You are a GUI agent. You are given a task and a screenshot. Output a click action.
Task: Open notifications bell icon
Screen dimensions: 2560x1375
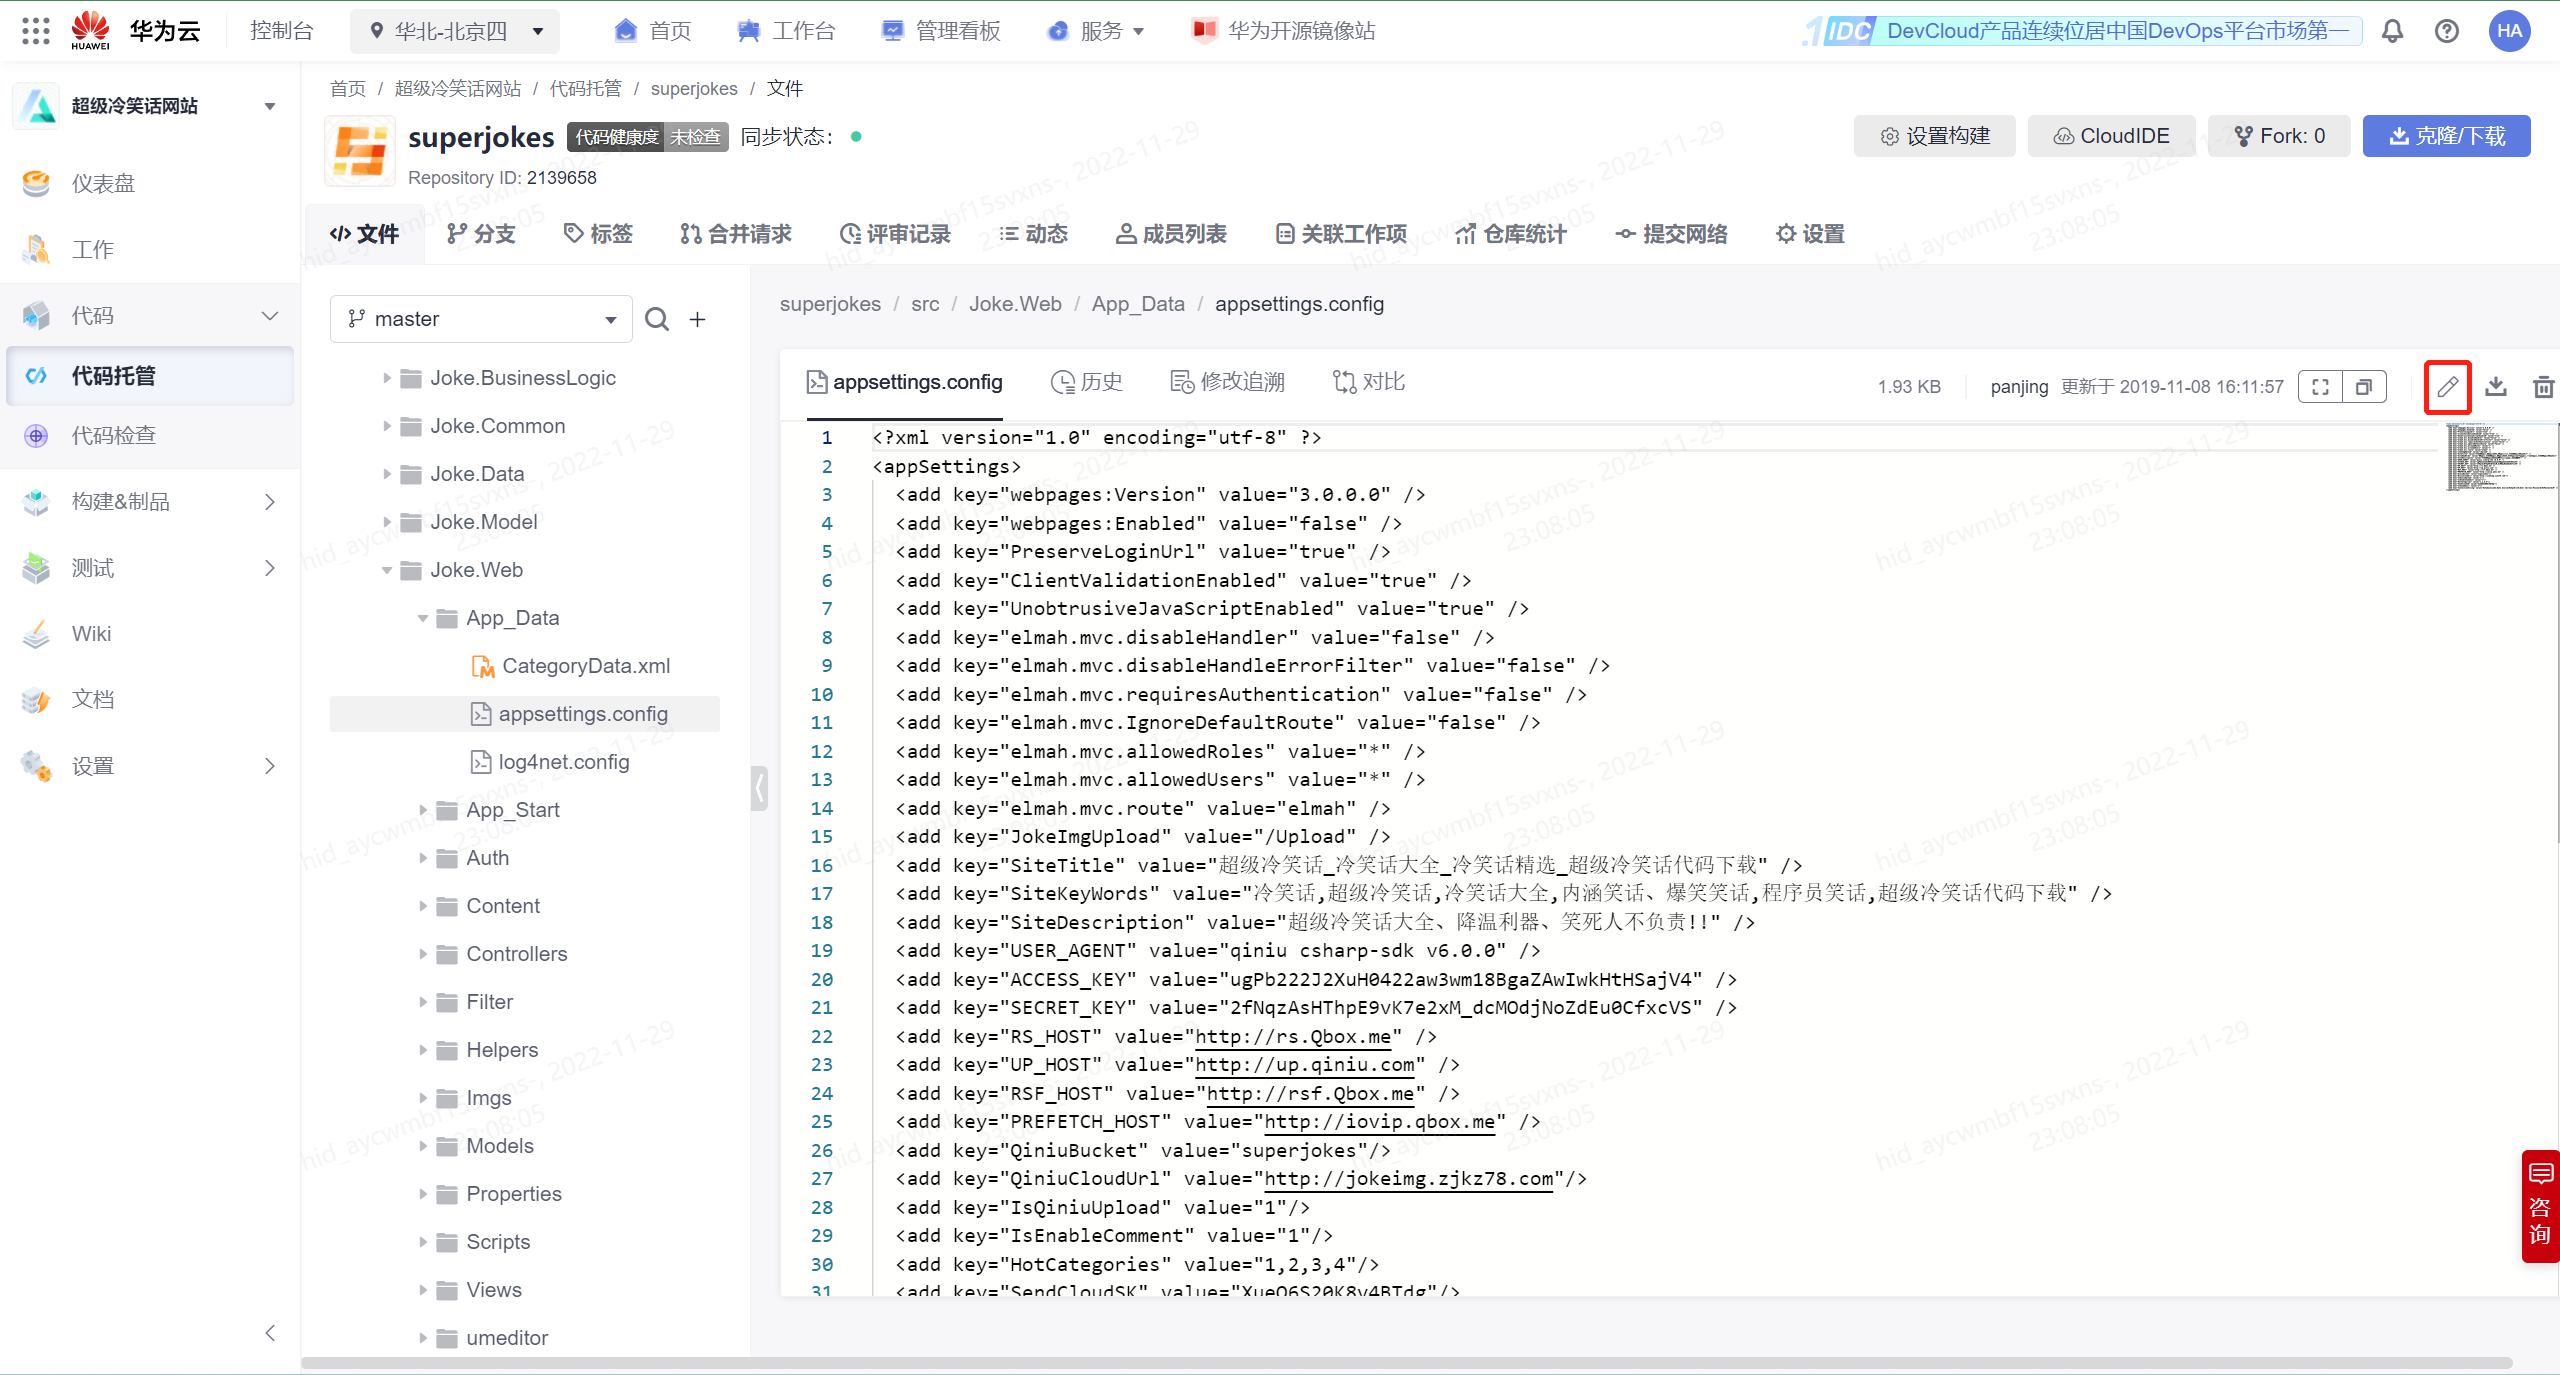[x=2392, y=31]
